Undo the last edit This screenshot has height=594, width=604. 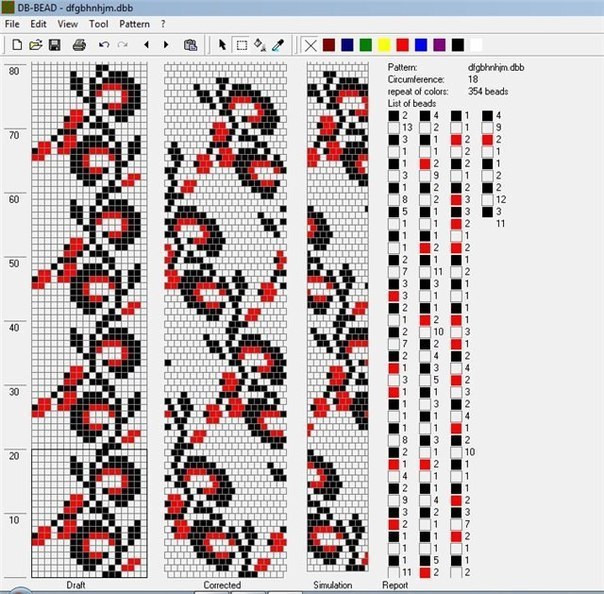point(104,45)
